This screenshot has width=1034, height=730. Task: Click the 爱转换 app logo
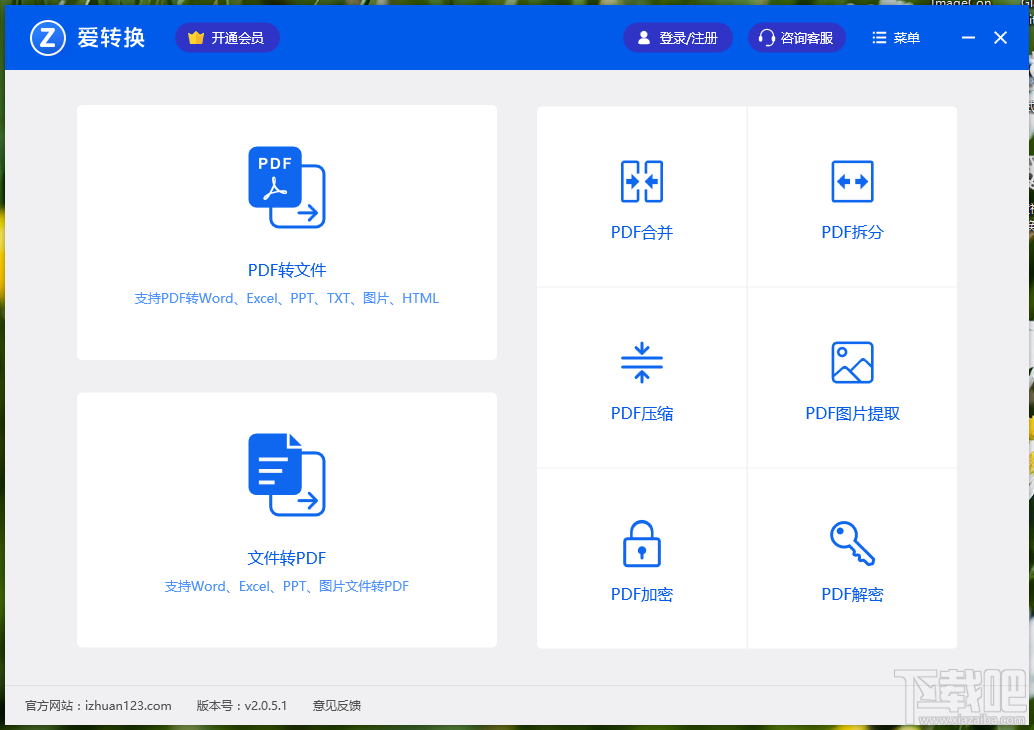(47, 37)
